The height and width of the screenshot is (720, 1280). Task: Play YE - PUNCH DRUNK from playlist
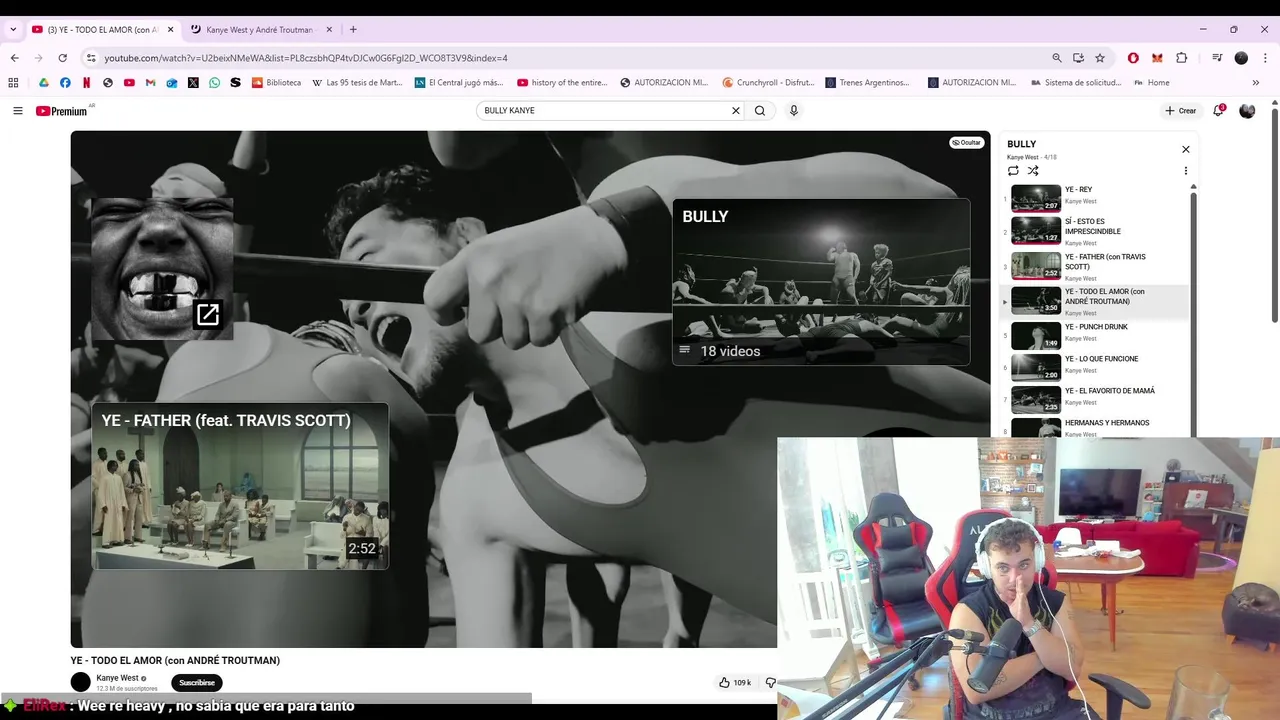point(1096,335)
